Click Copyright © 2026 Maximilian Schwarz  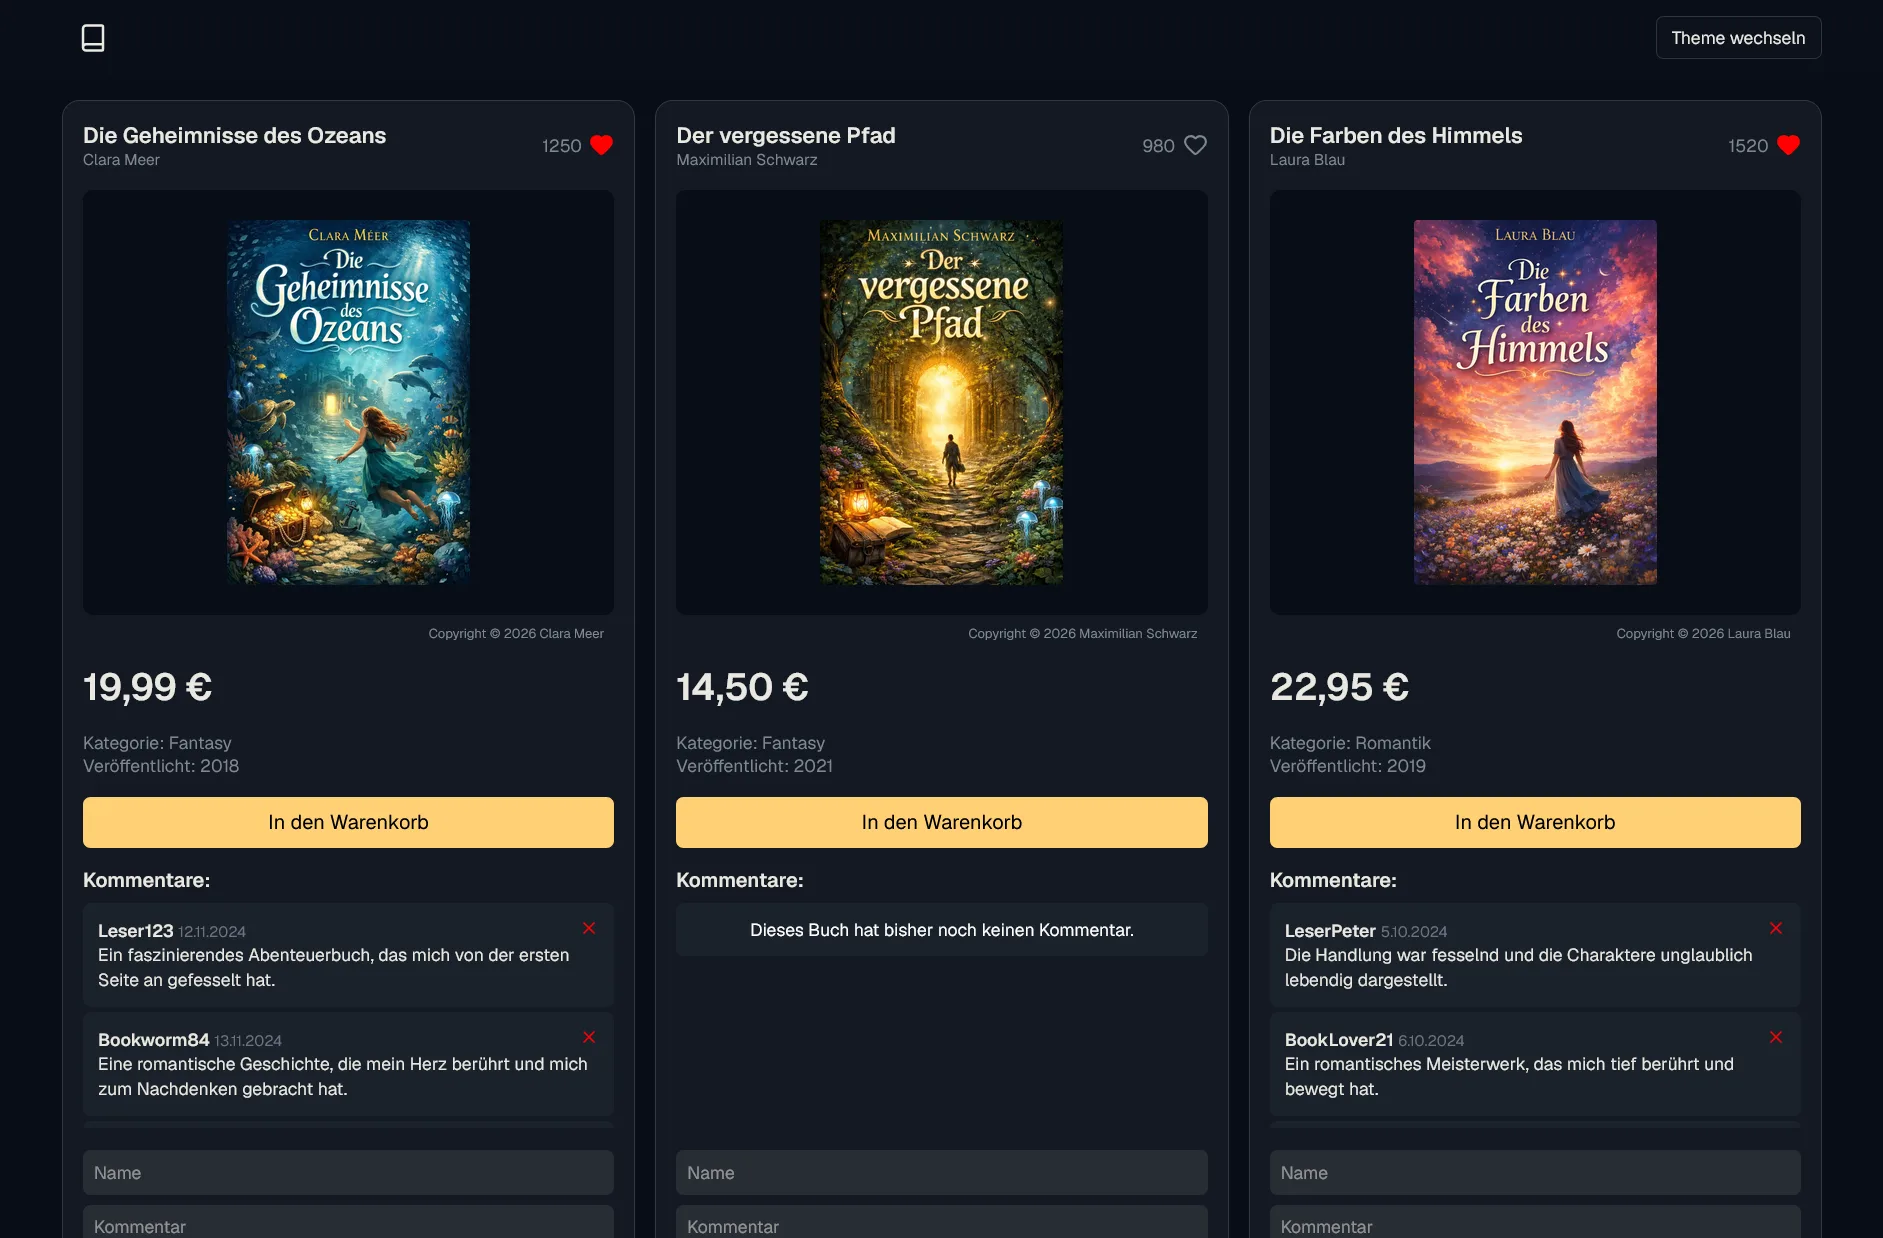click(x=1082, y=634)
